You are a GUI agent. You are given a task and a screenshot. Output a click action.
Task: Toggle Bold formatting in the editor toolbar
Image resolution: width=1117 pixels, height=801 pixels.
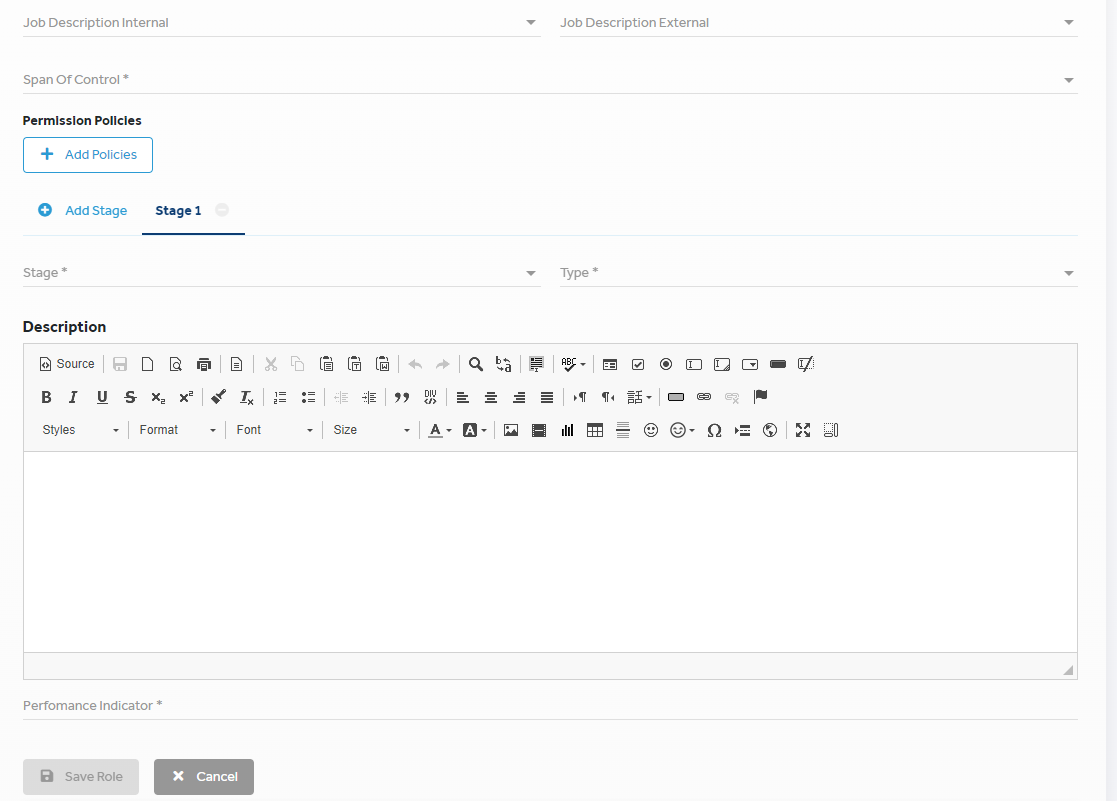[46, 397]
